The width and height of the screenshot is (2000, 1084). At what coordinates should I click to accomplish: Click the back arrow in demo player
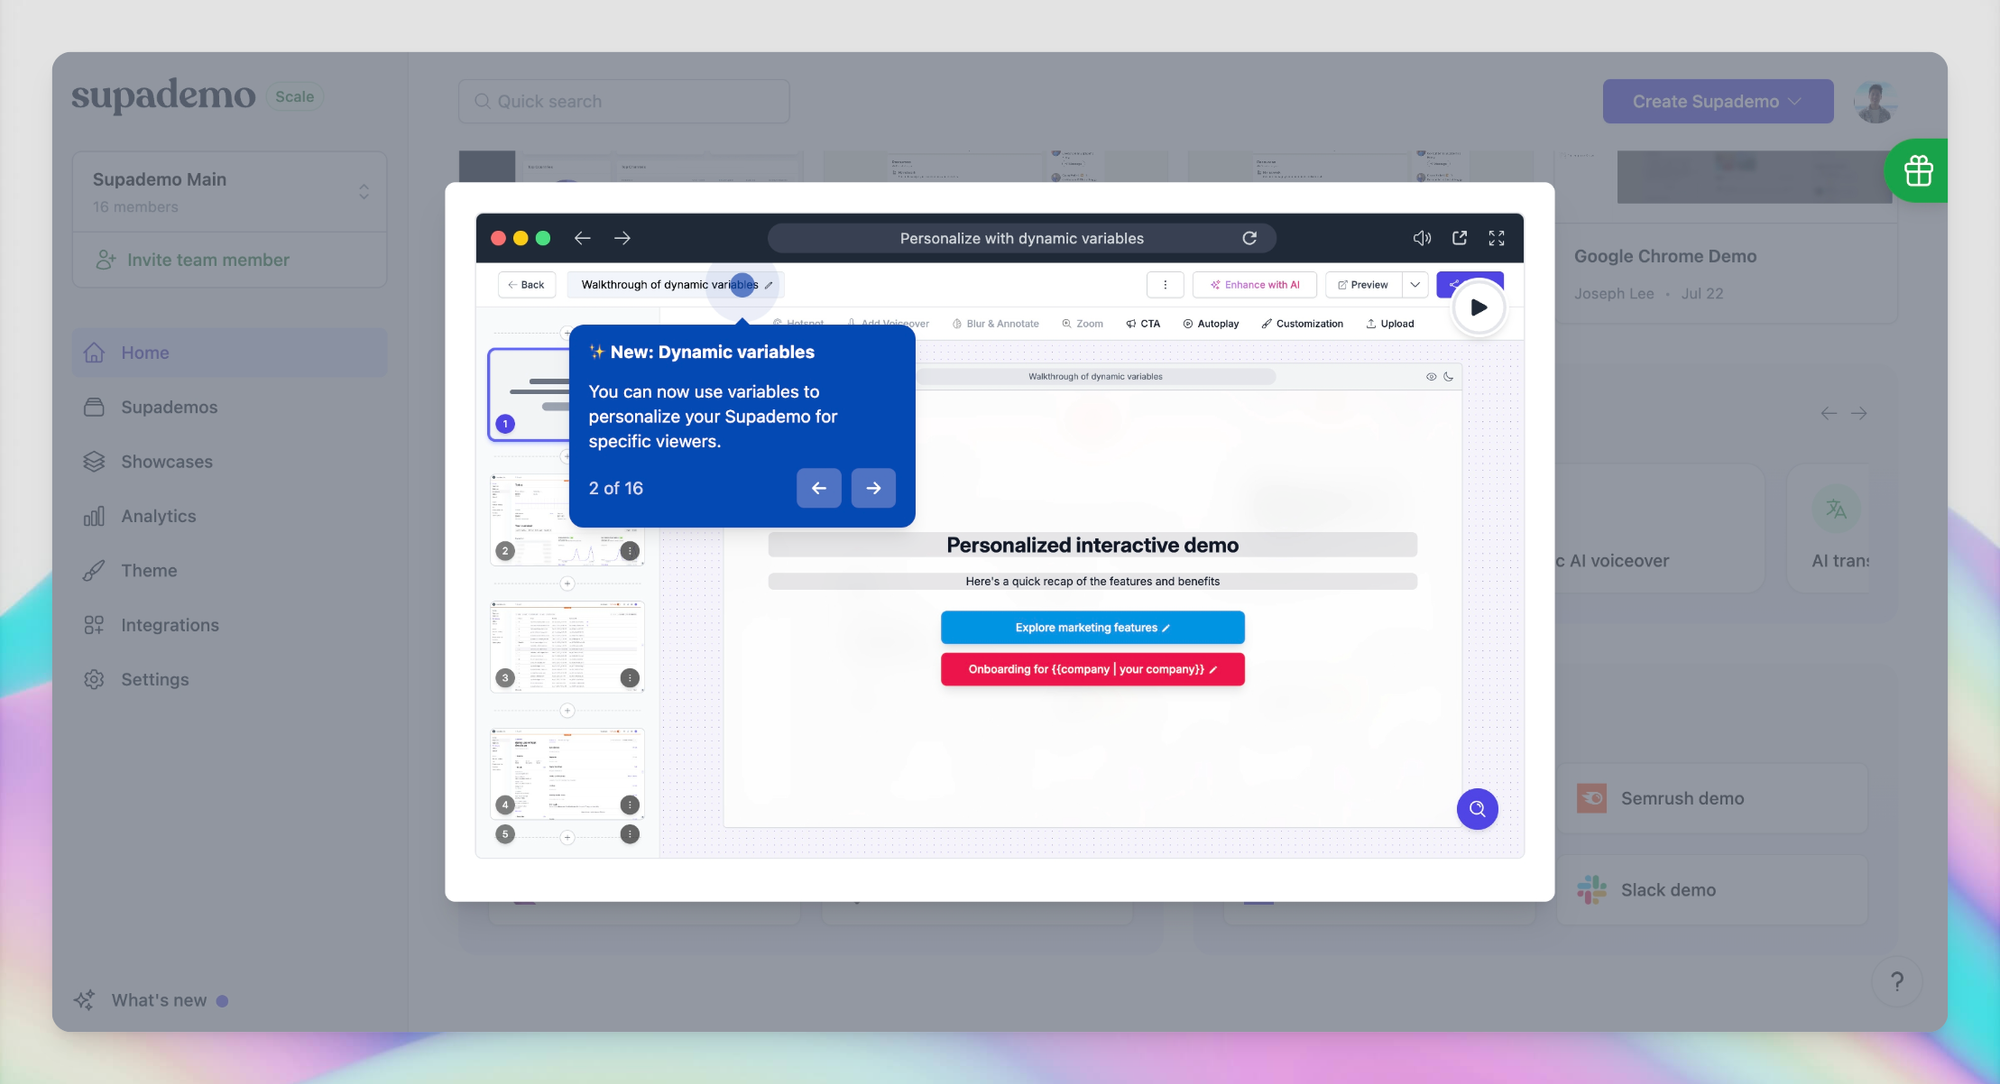point(582,238)
